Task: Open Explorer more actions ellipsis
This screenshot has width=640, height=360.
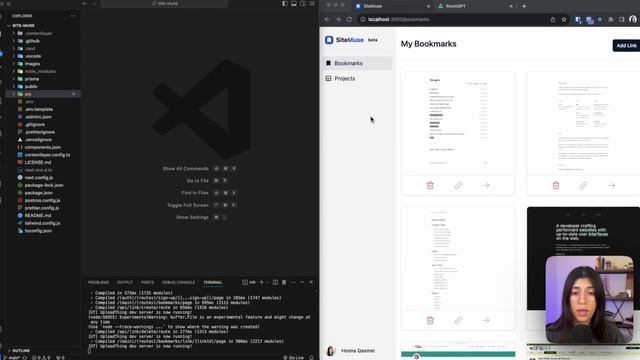Action: pos(73,16)
